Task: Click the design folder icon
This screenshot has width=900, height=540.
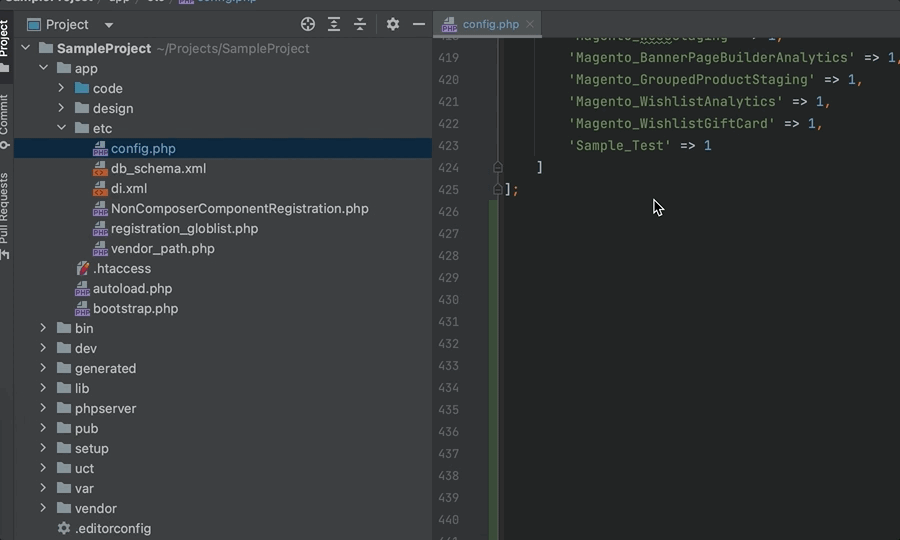Action: pyautogui.click(x=82, y=108)
